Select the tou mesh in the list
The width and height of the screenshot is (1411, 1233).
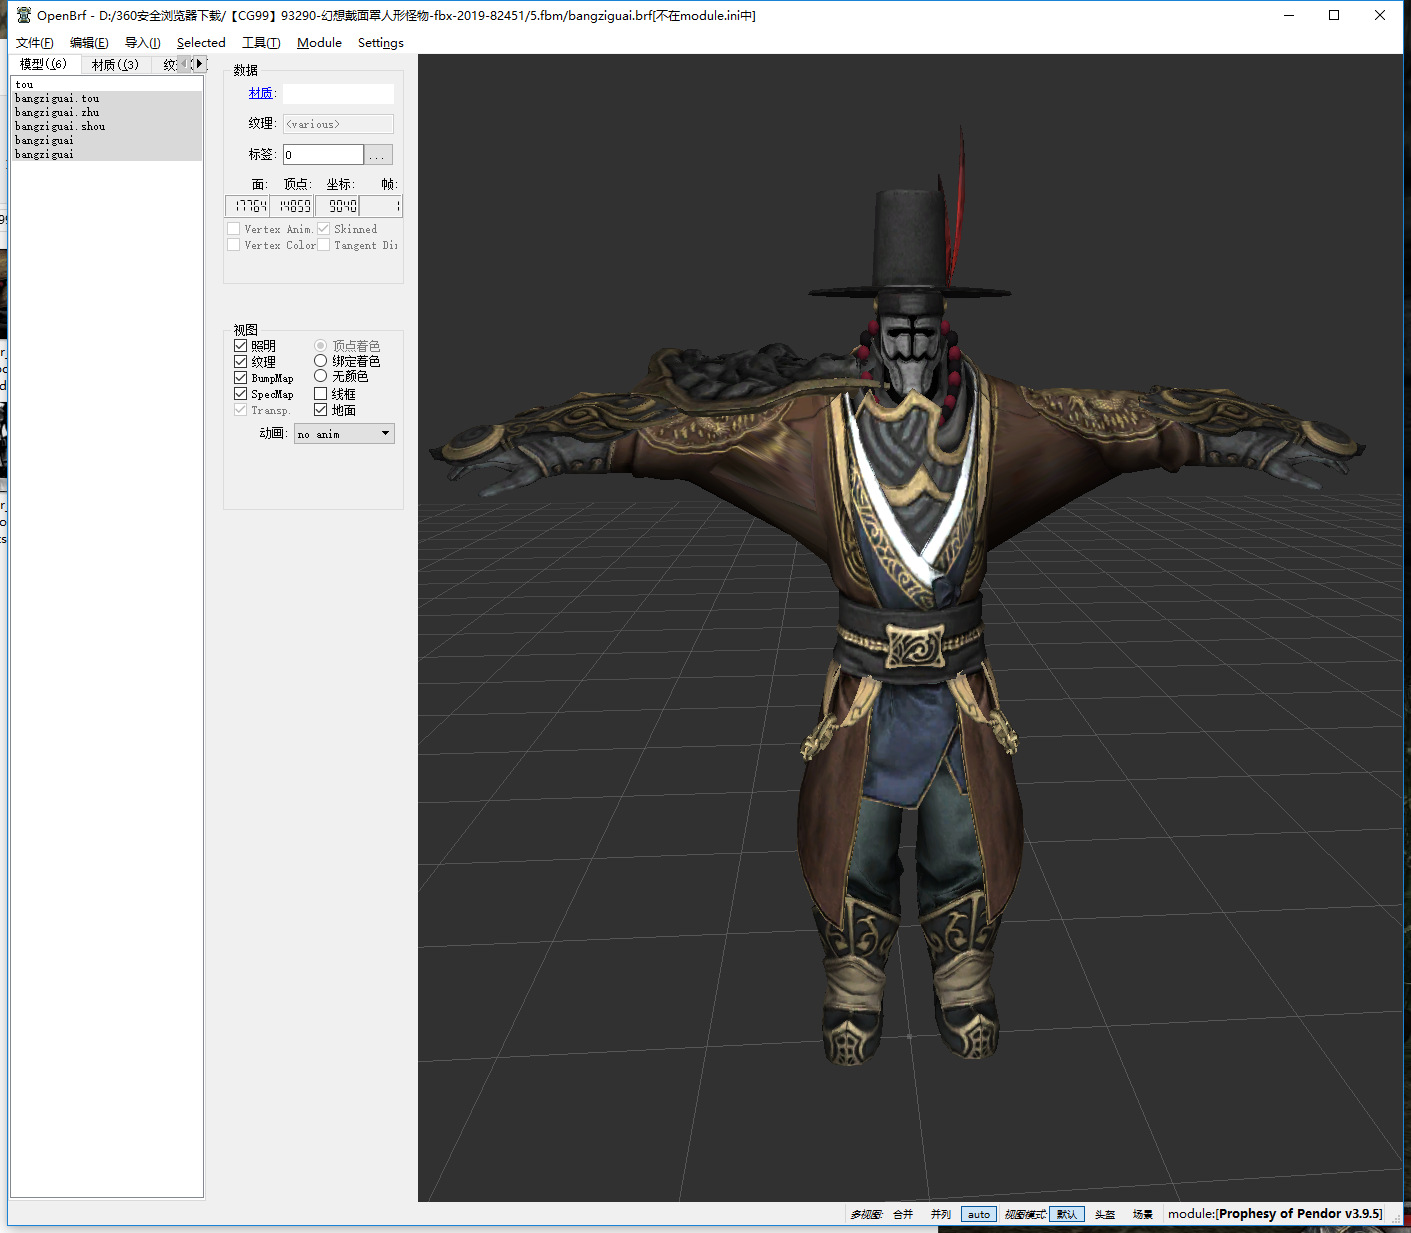point(106,84)
